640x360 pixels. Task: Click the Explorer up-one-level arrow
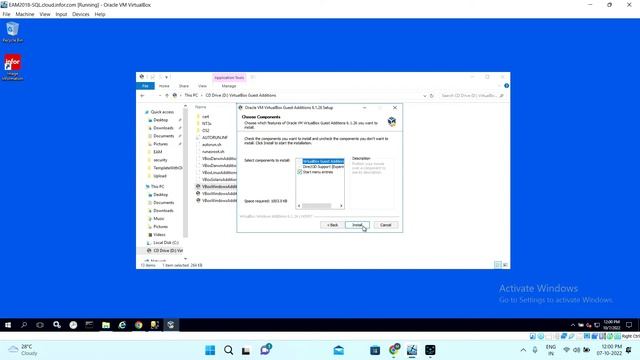pos(167,96)
